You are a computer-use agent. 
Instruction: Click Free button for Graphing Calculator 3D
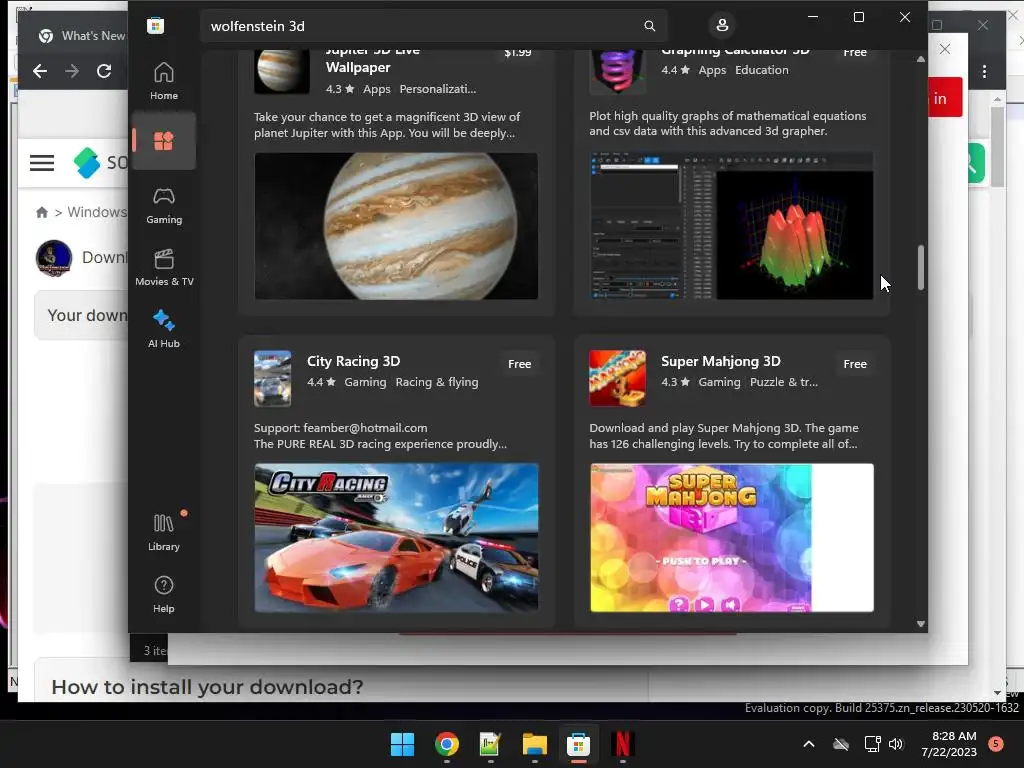tap(854, 52)
